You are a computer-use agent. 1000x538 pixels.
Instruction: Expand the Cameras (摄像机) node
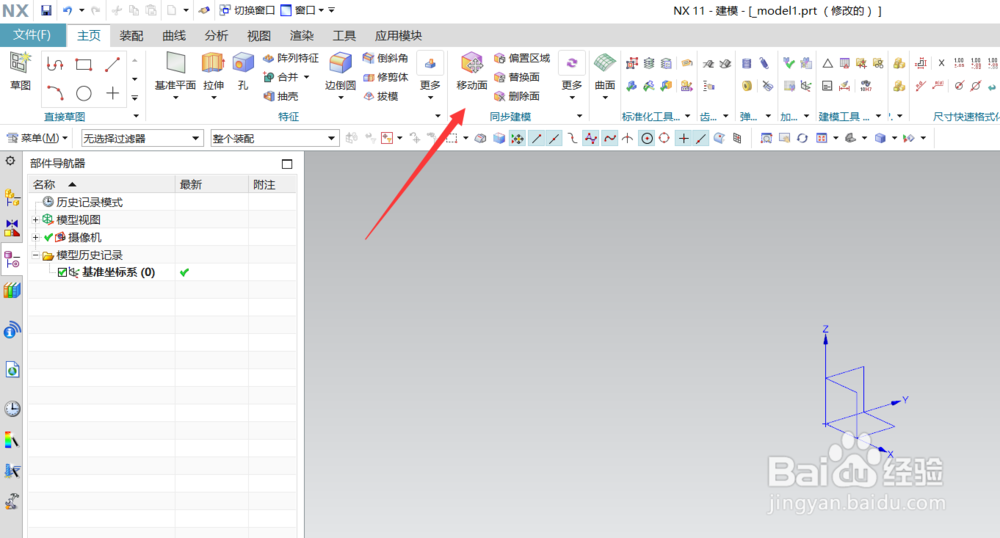36,237
